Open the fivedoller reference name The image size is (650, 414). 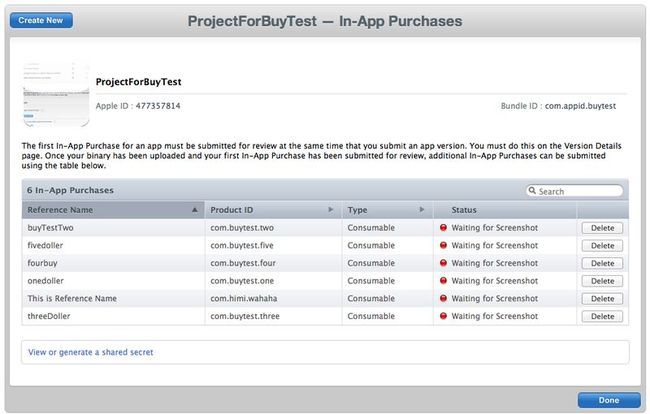point(45,245)
